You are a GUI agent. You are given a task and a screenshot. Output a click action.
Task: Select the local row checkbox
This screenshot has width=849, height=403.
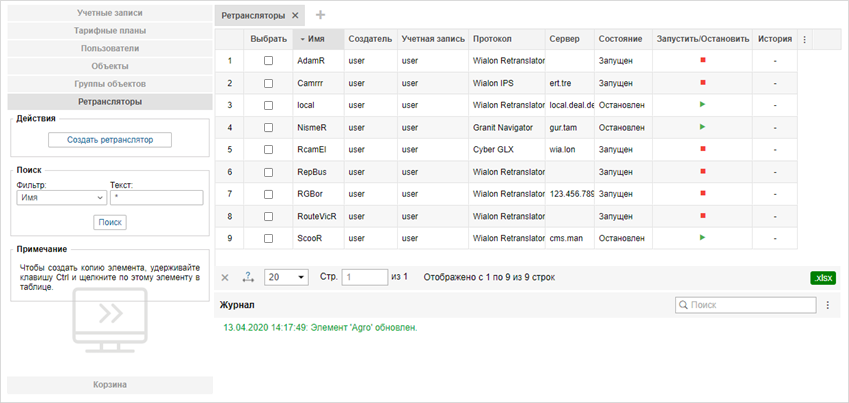click(268, 106)
